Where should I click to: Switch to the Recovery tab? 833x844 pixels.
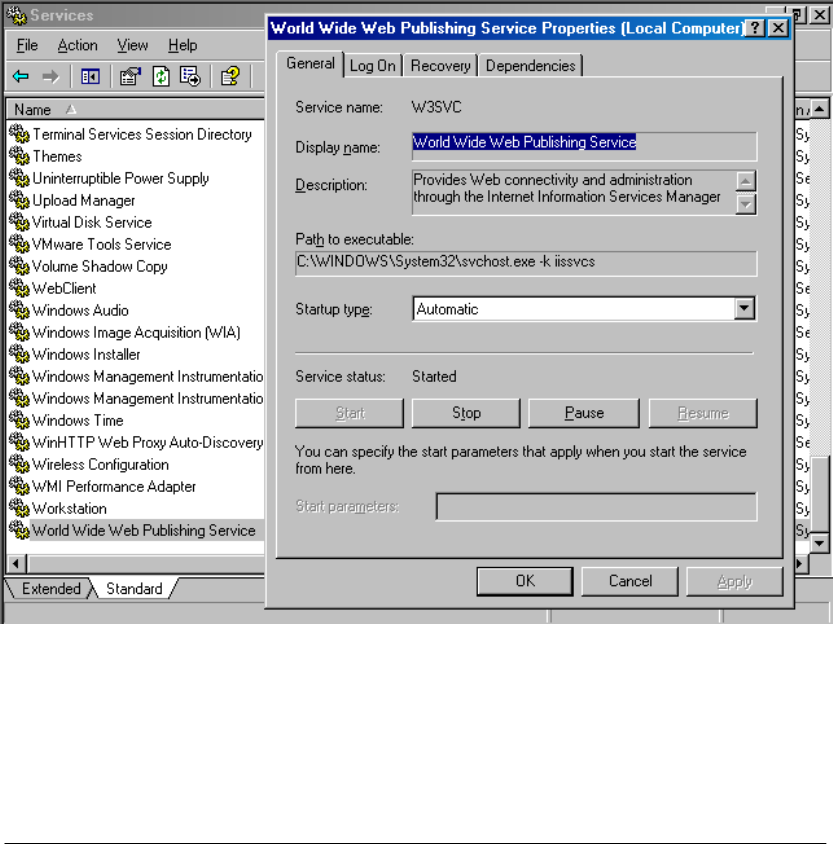click(x=440, y=66)
